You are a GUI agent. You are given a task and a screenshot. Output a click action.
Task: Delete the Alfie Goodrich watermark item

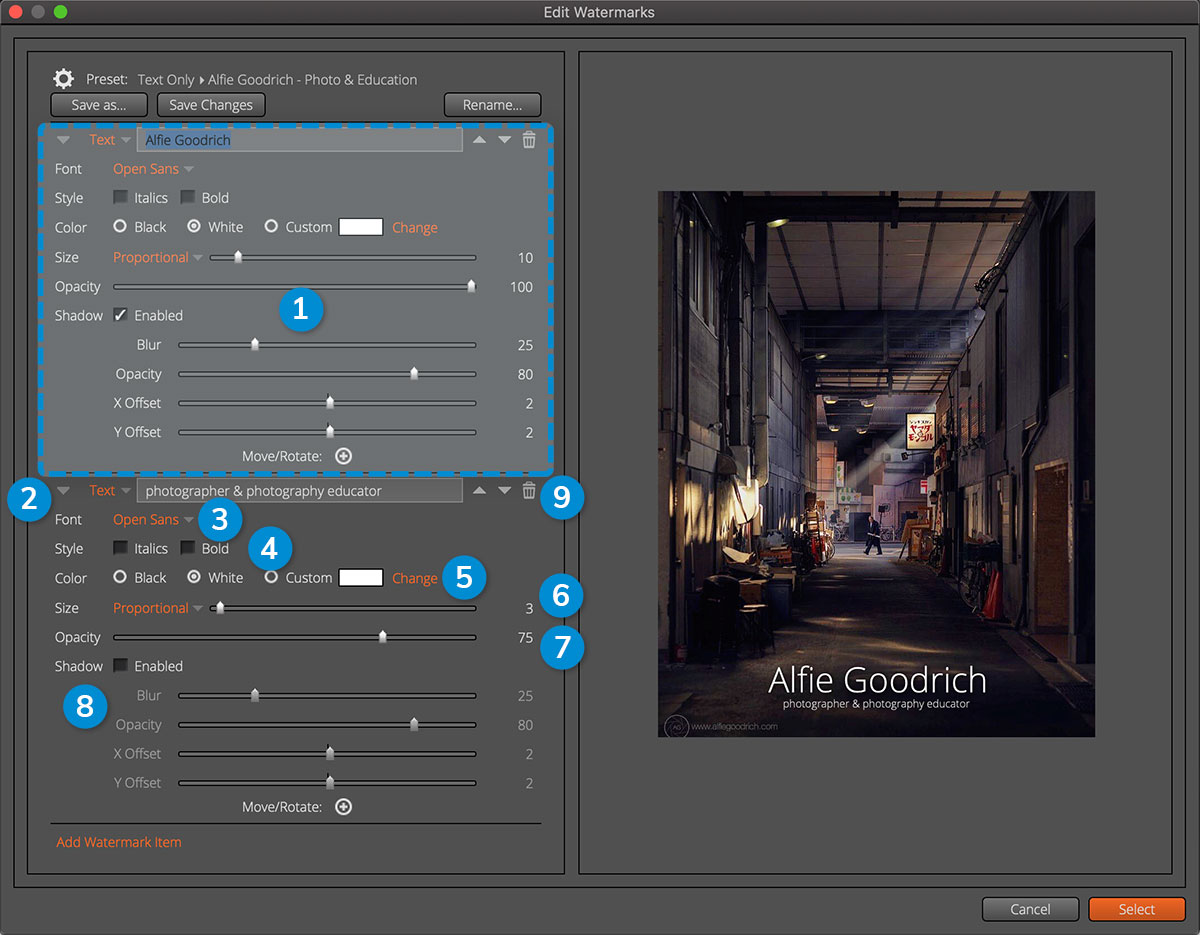(529, 140)
